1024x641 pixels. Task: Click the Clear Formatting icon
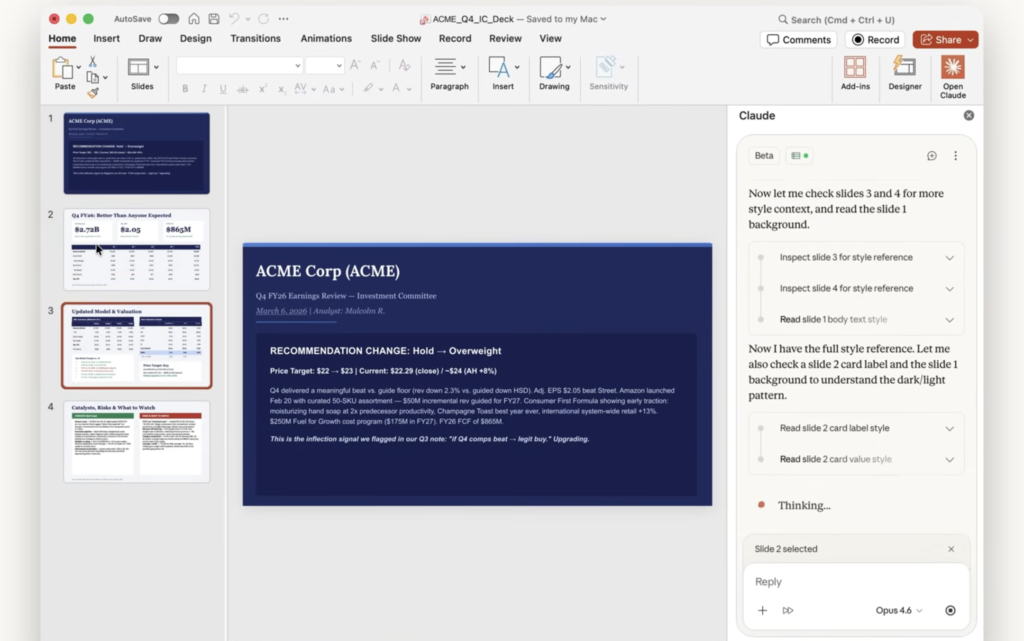404,65
